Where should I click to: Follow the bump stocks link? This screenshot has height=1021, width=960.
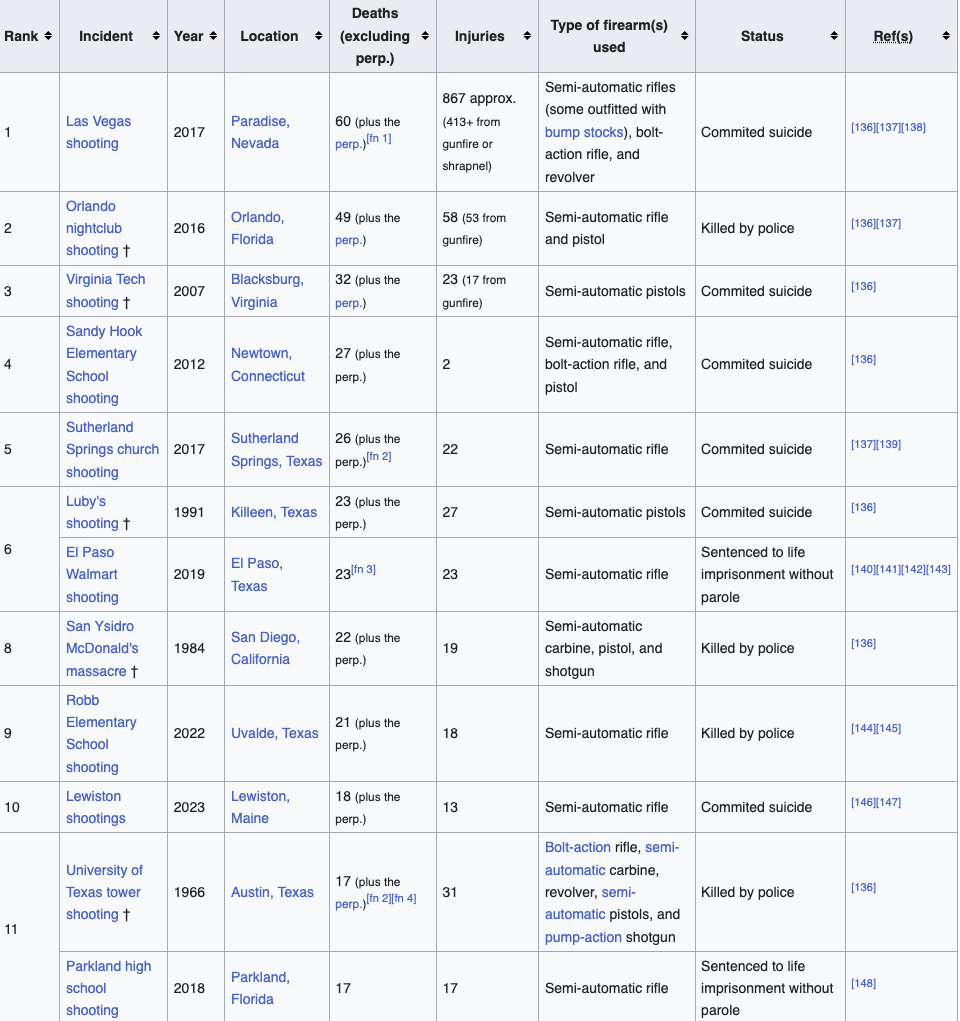[584, 132]
